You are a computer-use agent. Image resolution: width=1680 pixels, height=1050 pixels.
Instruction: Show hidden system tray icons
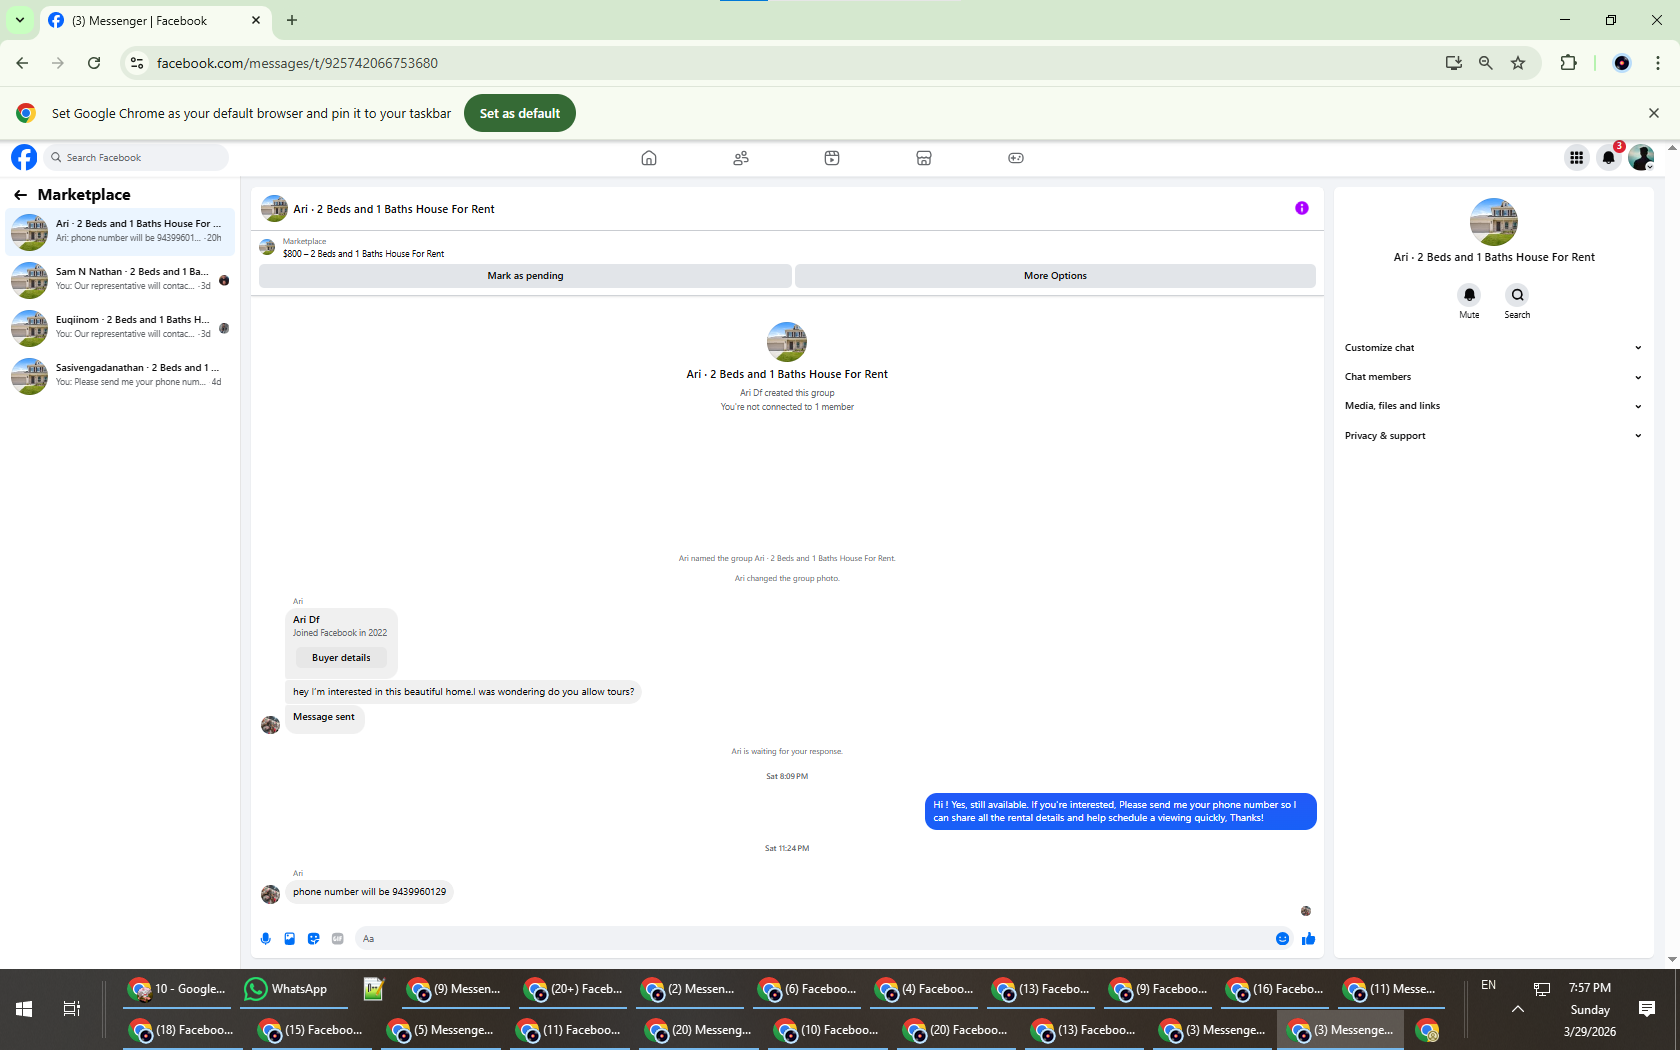click(1518, 1009)
